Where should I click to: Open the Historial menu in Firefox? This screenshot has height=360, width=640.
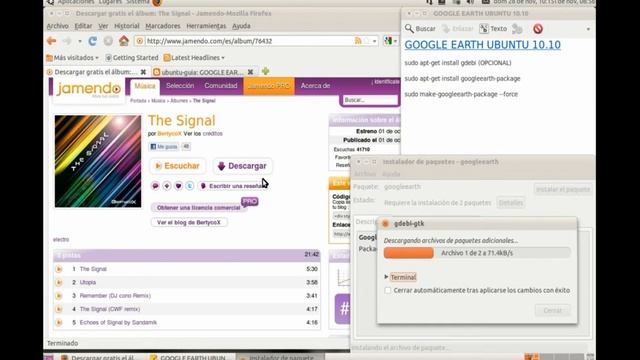(127, 26)
